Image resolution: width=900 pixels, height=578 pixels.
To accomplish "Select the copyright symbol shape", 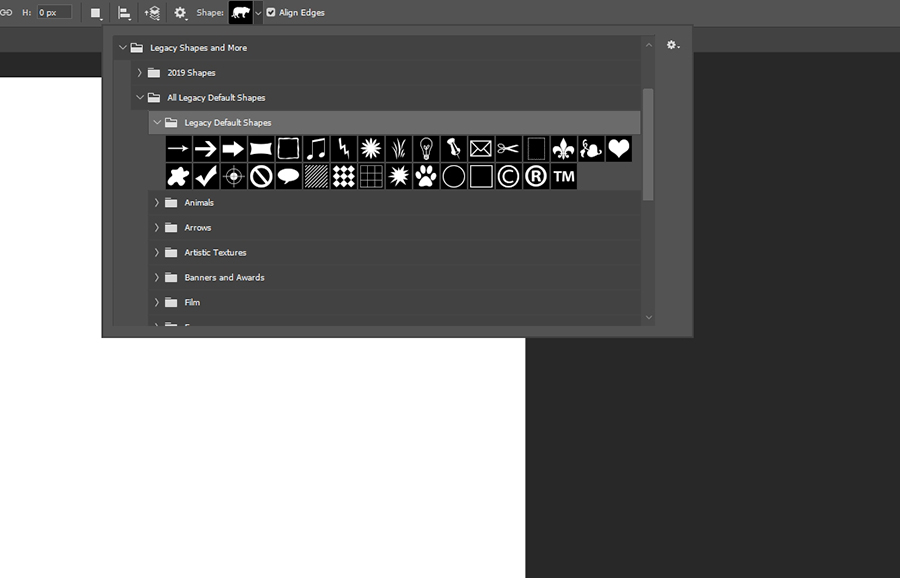I will click(x=509, y=176).
